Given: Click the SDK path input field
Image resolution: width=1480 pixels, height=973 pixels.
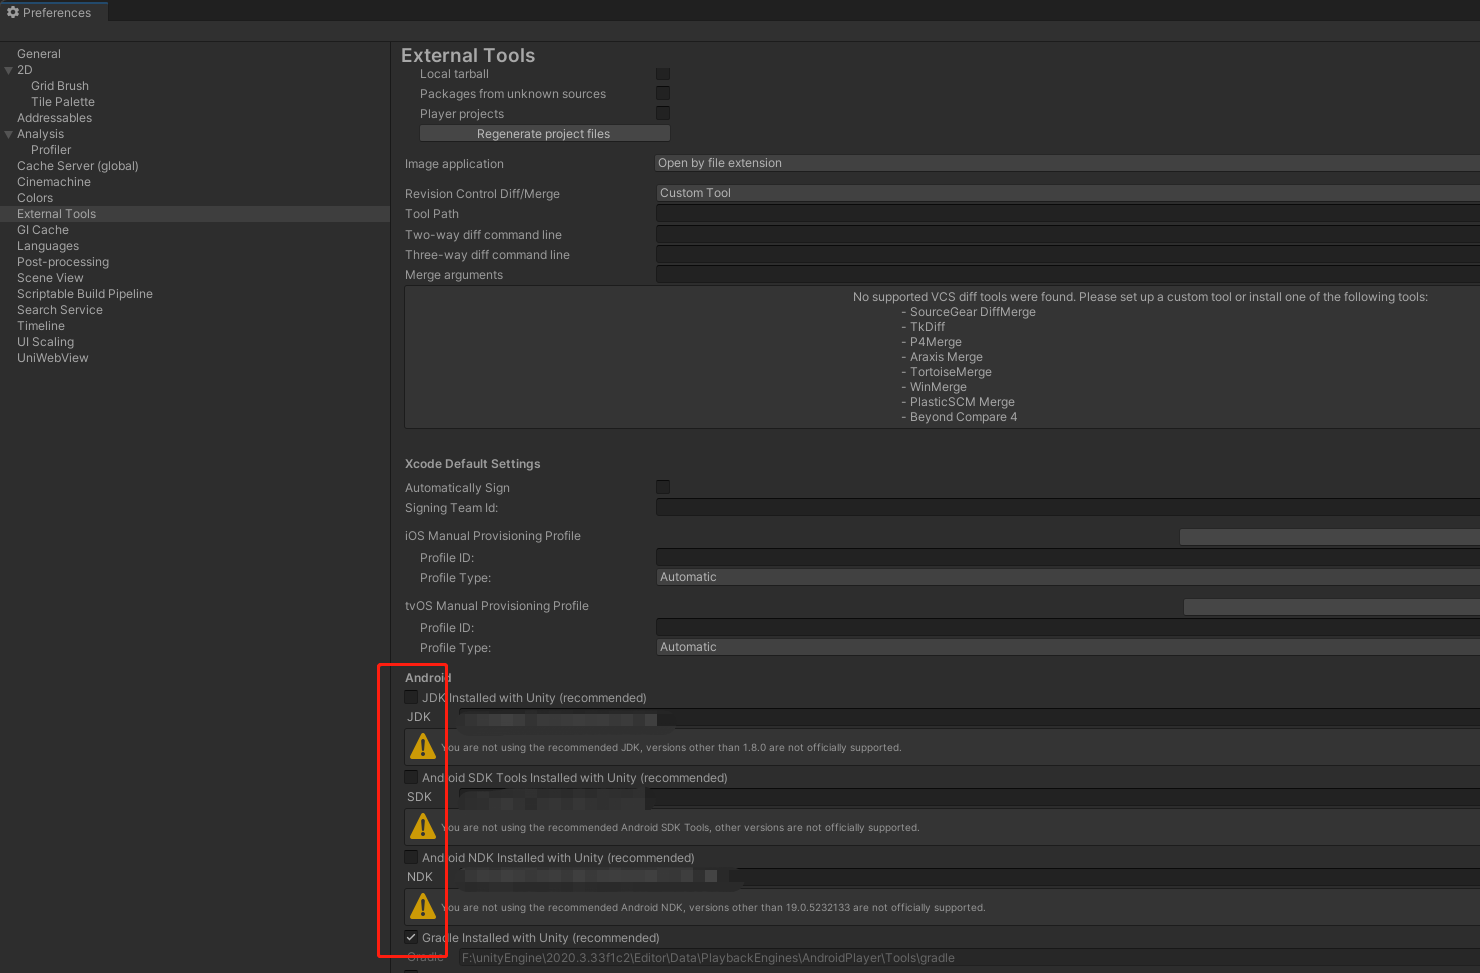Looking at the screenshot, I should [x=969, y=797].
